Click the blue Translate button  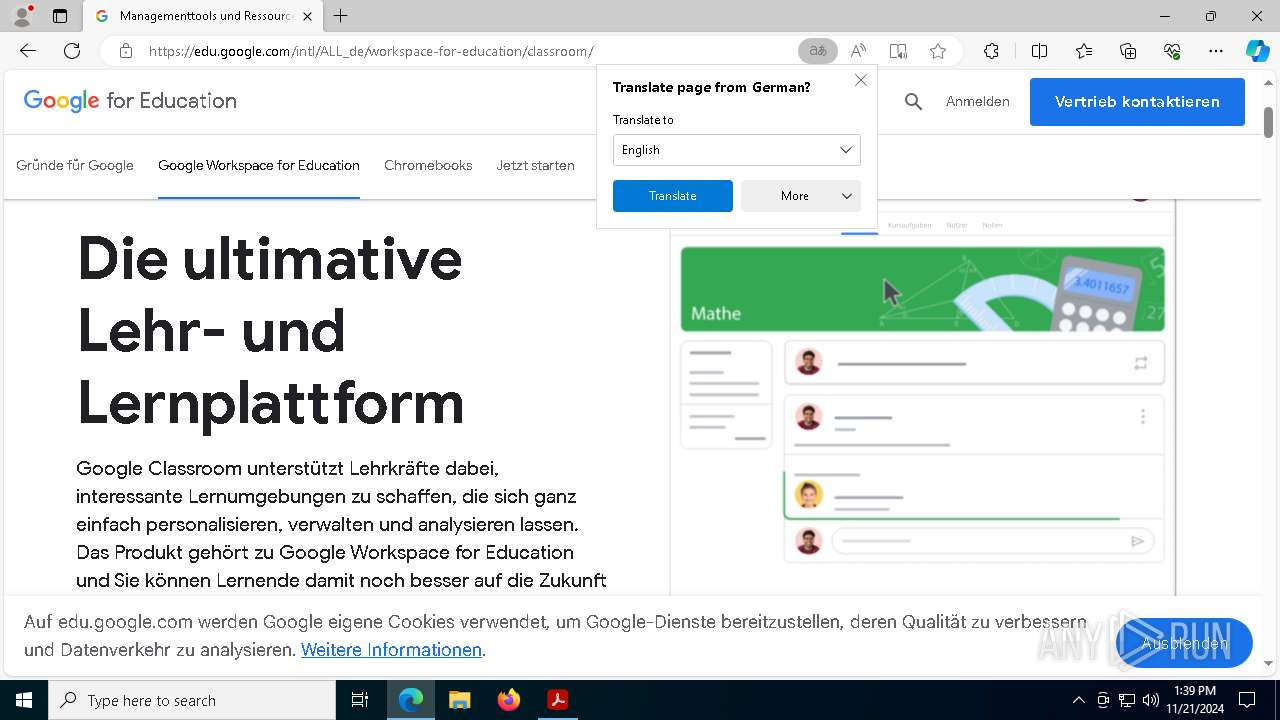672,196
